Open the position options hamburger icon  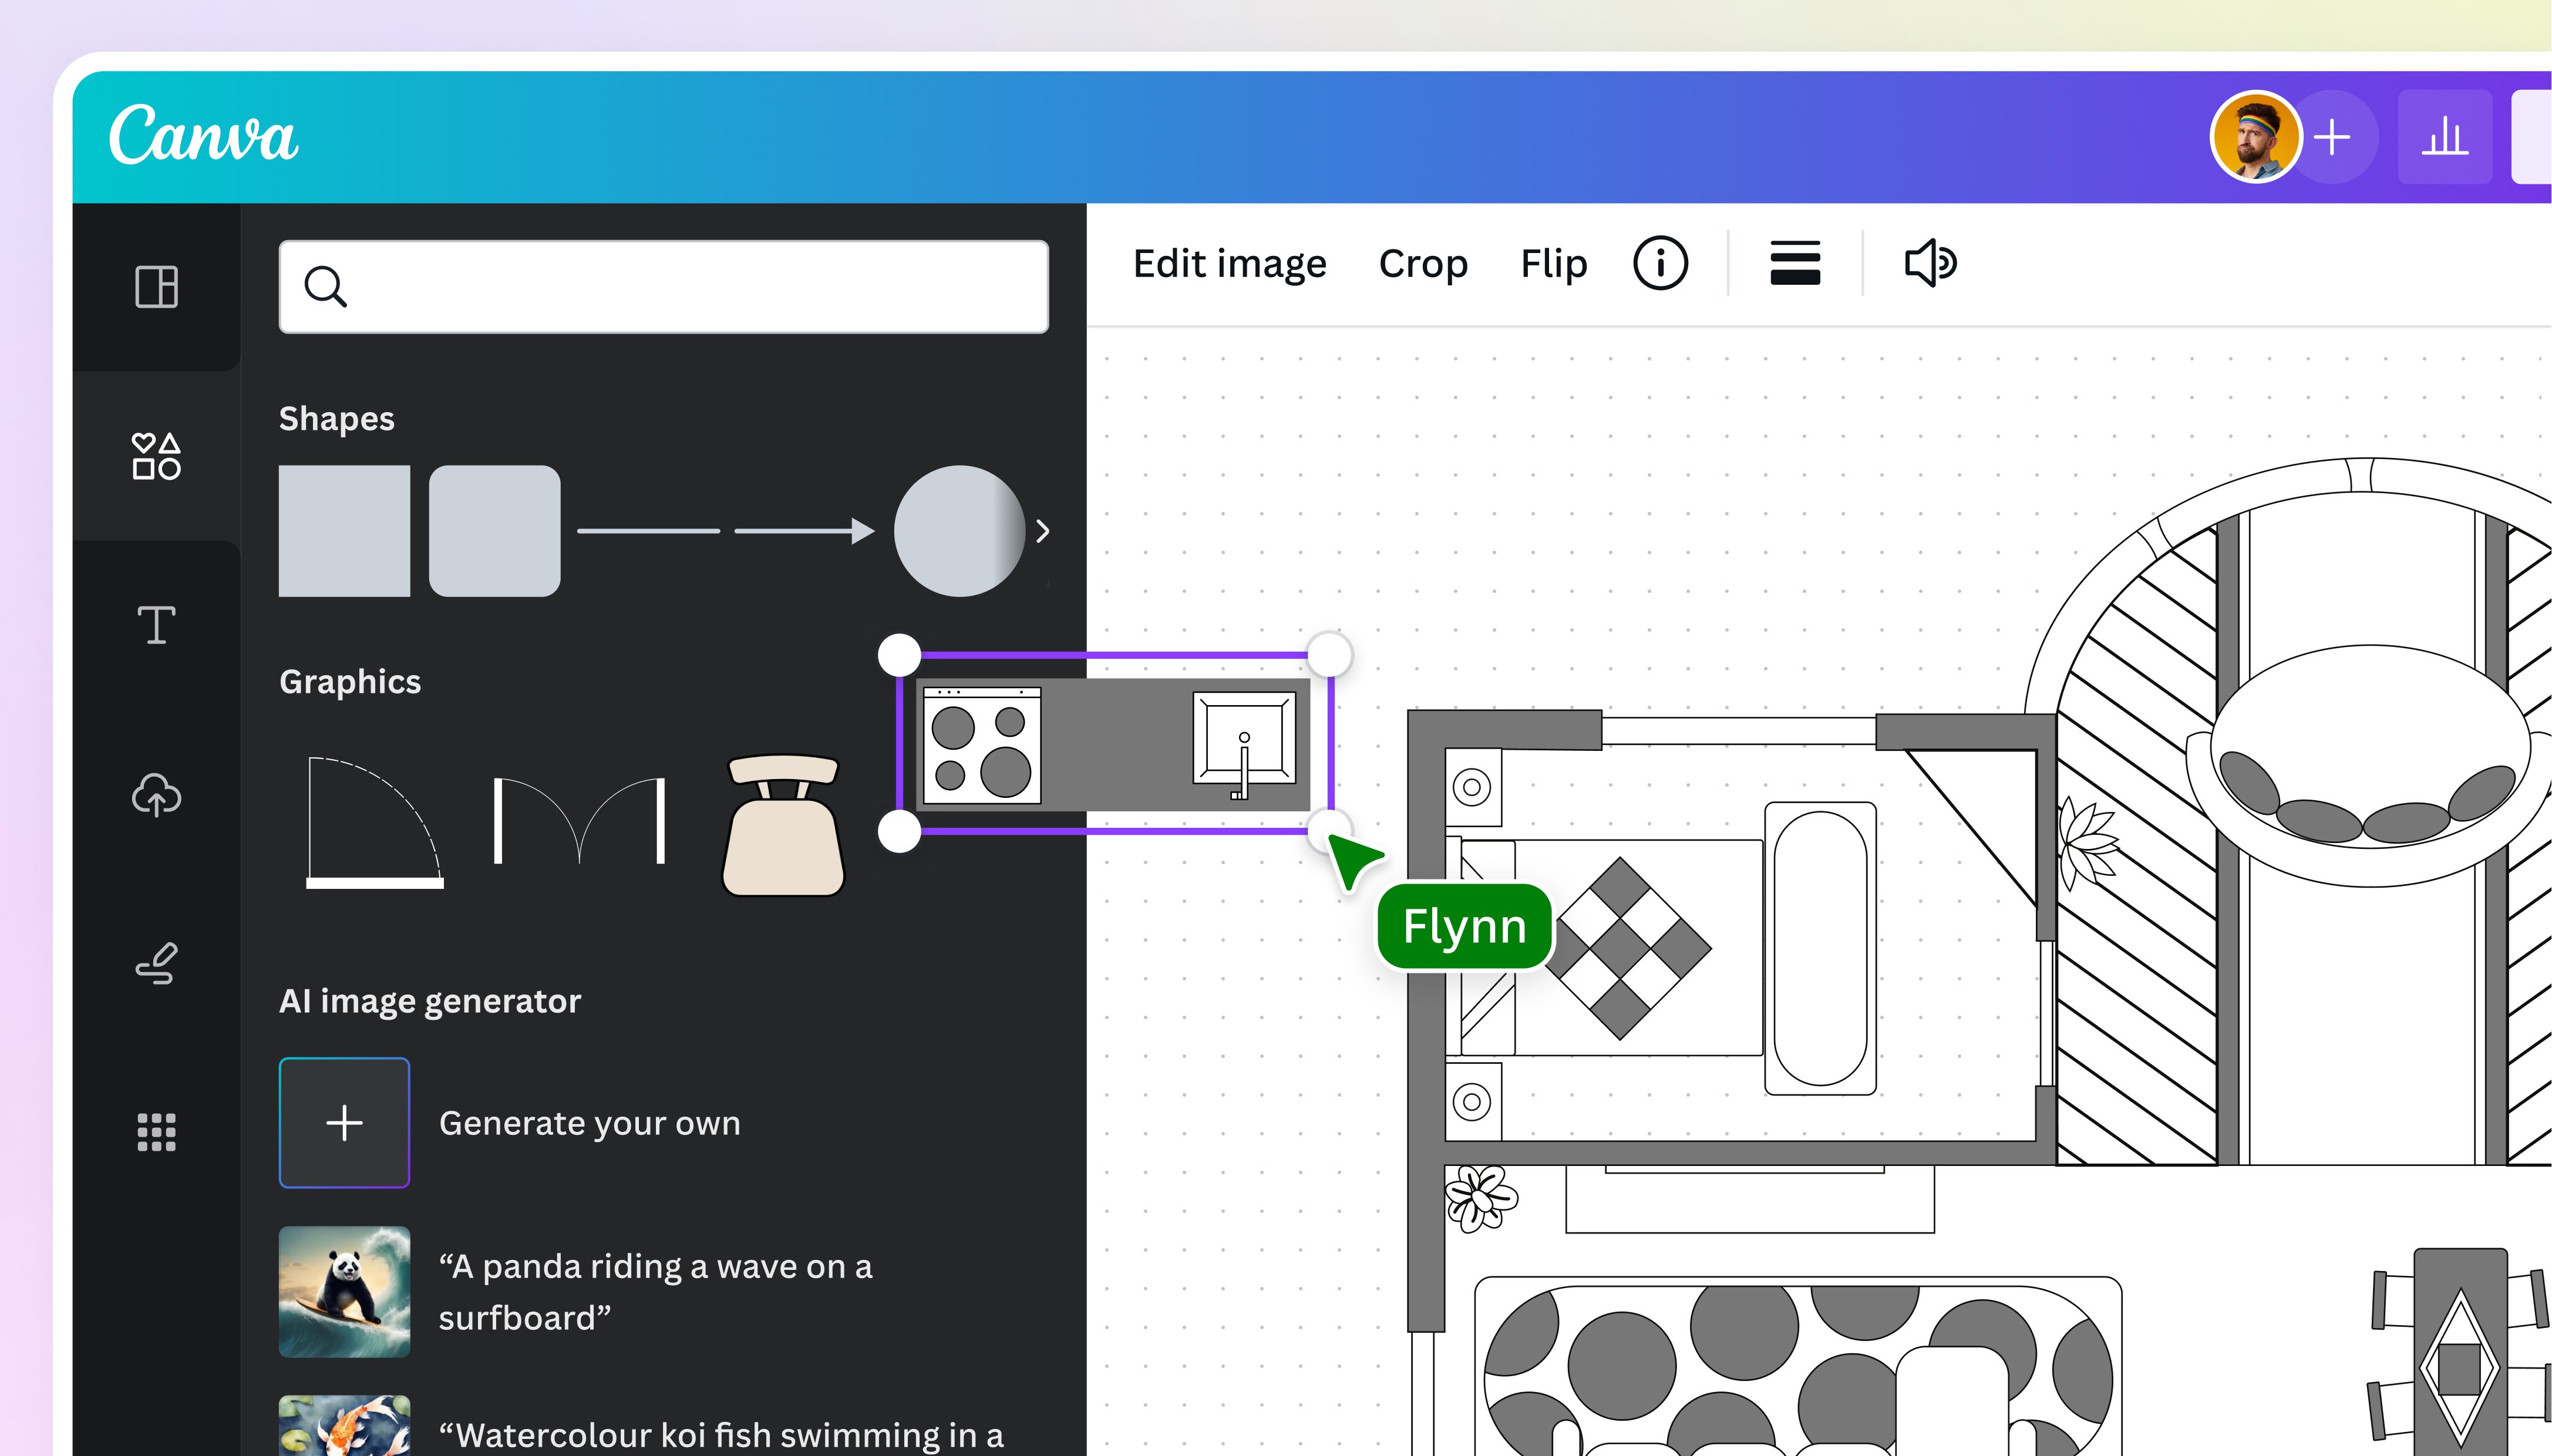[x=1794, y=263]
